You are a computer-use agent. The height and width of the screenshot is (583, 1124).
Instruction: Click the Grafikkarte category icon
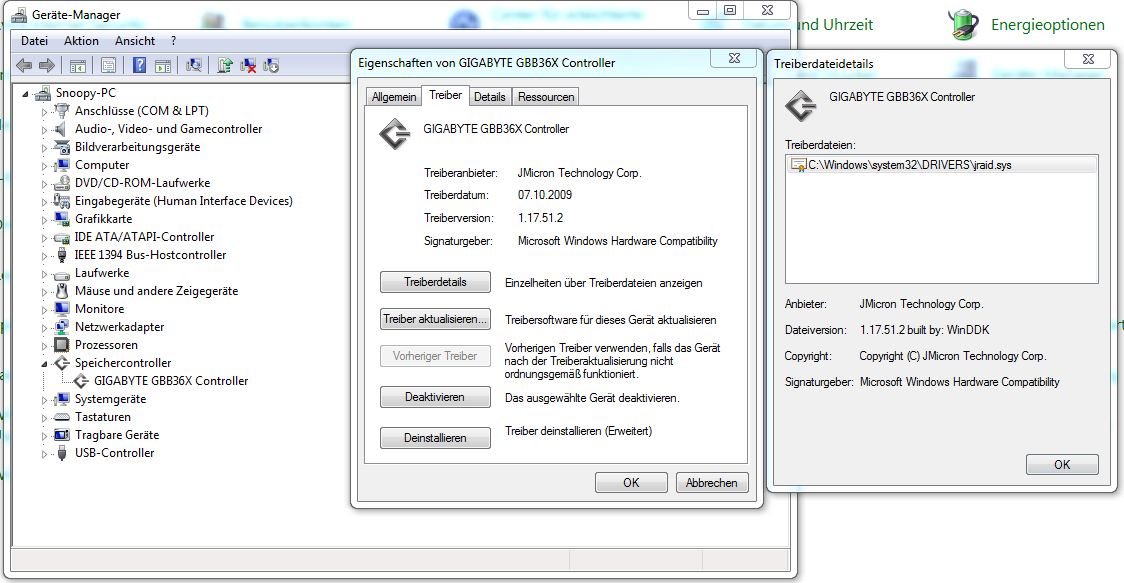[62, 219]
